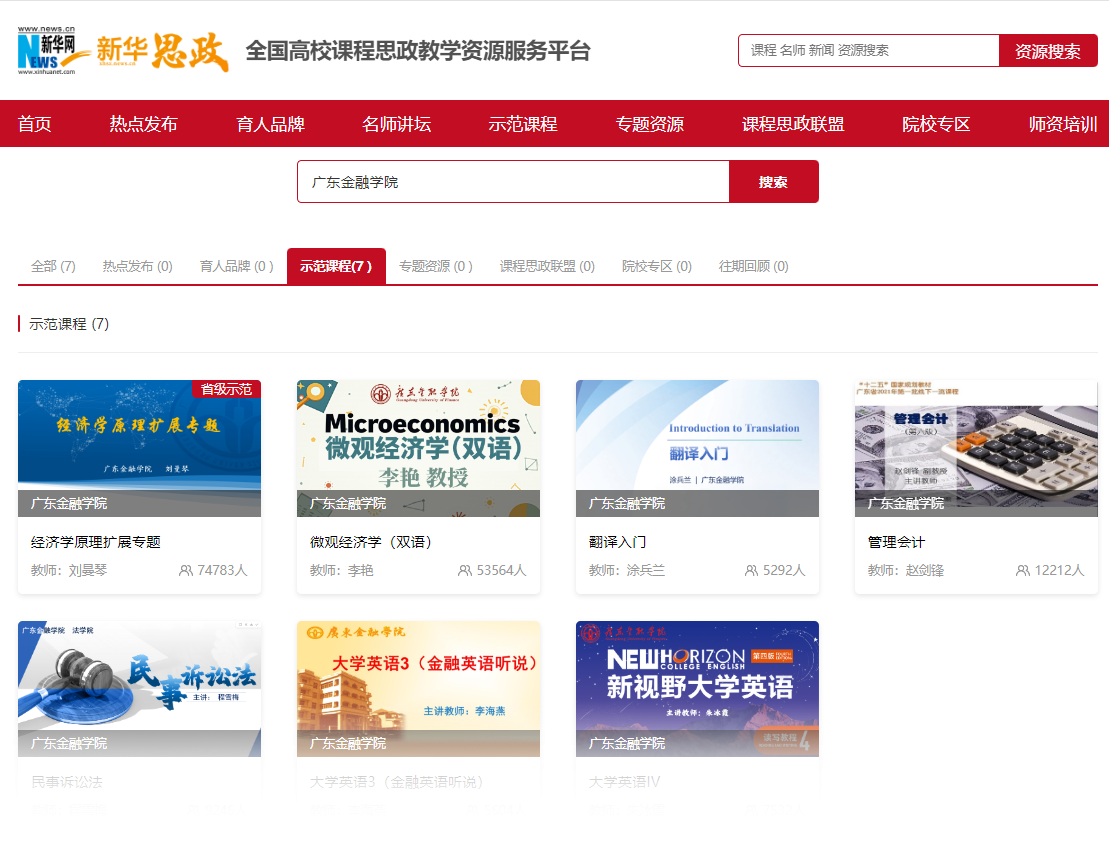The image size is (1110, 857).
Task: Click the red 搜索 button
Action: click(773, 182)
